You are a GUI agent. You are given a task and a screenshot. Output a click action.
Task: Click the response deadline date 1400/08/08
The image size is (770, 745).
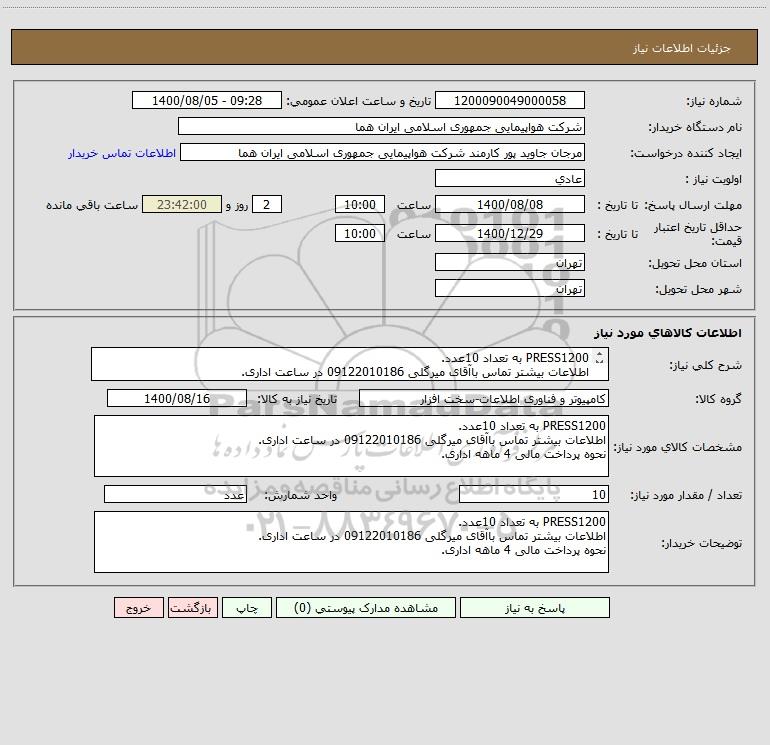[510, 204]
